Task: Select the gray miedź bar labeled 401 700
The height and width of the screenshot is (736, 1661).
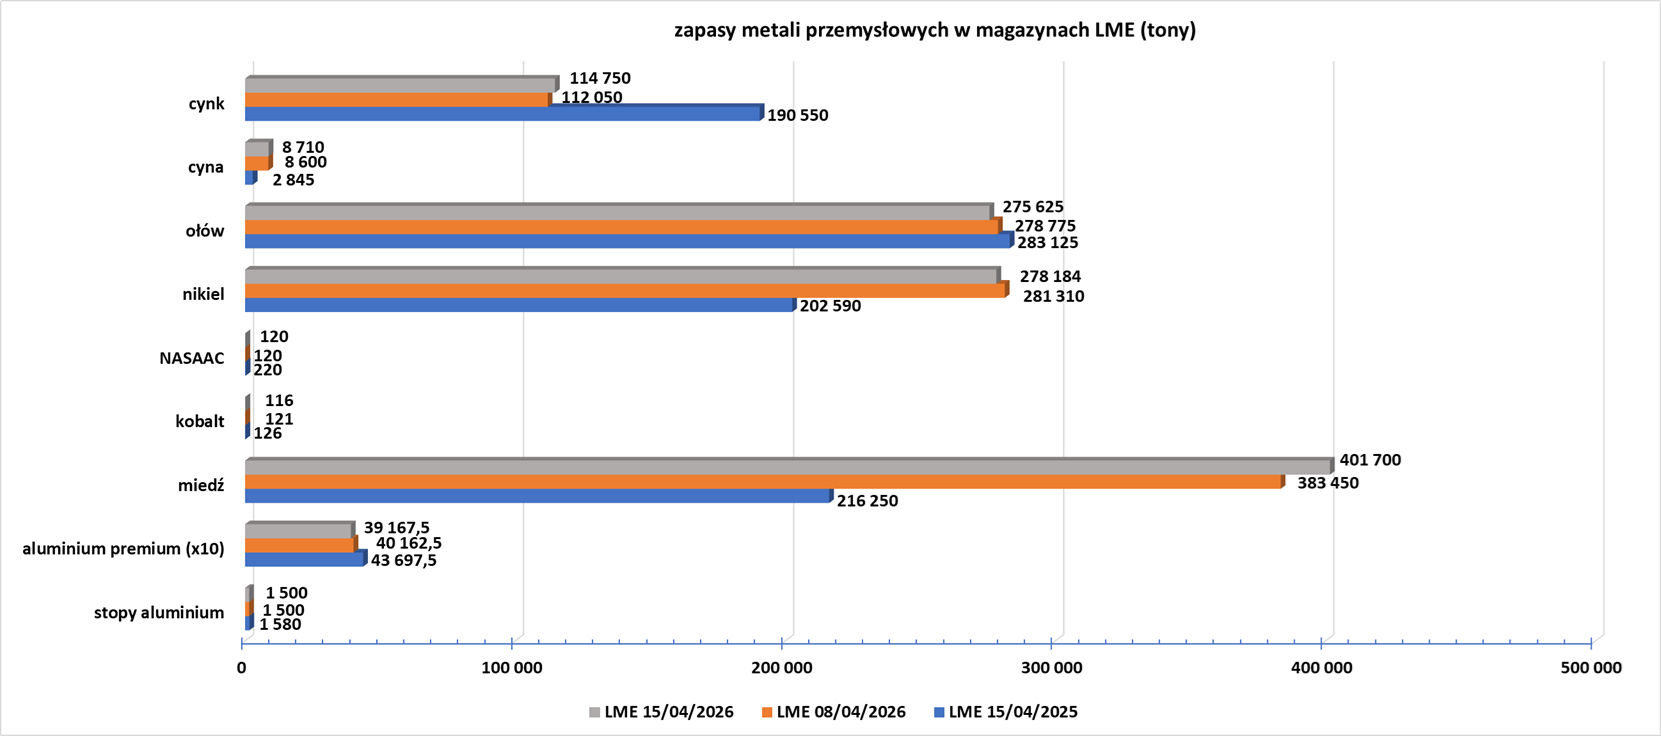Action: [788, 468]
